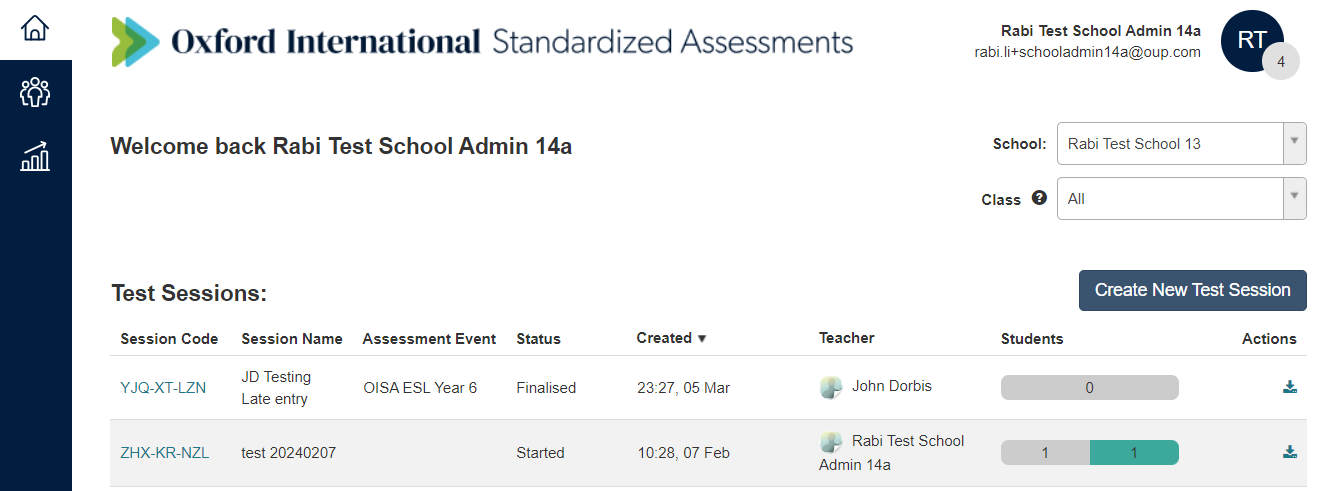
Task: Click the Oxford International logo arrow
Action: click(x=135, y=42)
